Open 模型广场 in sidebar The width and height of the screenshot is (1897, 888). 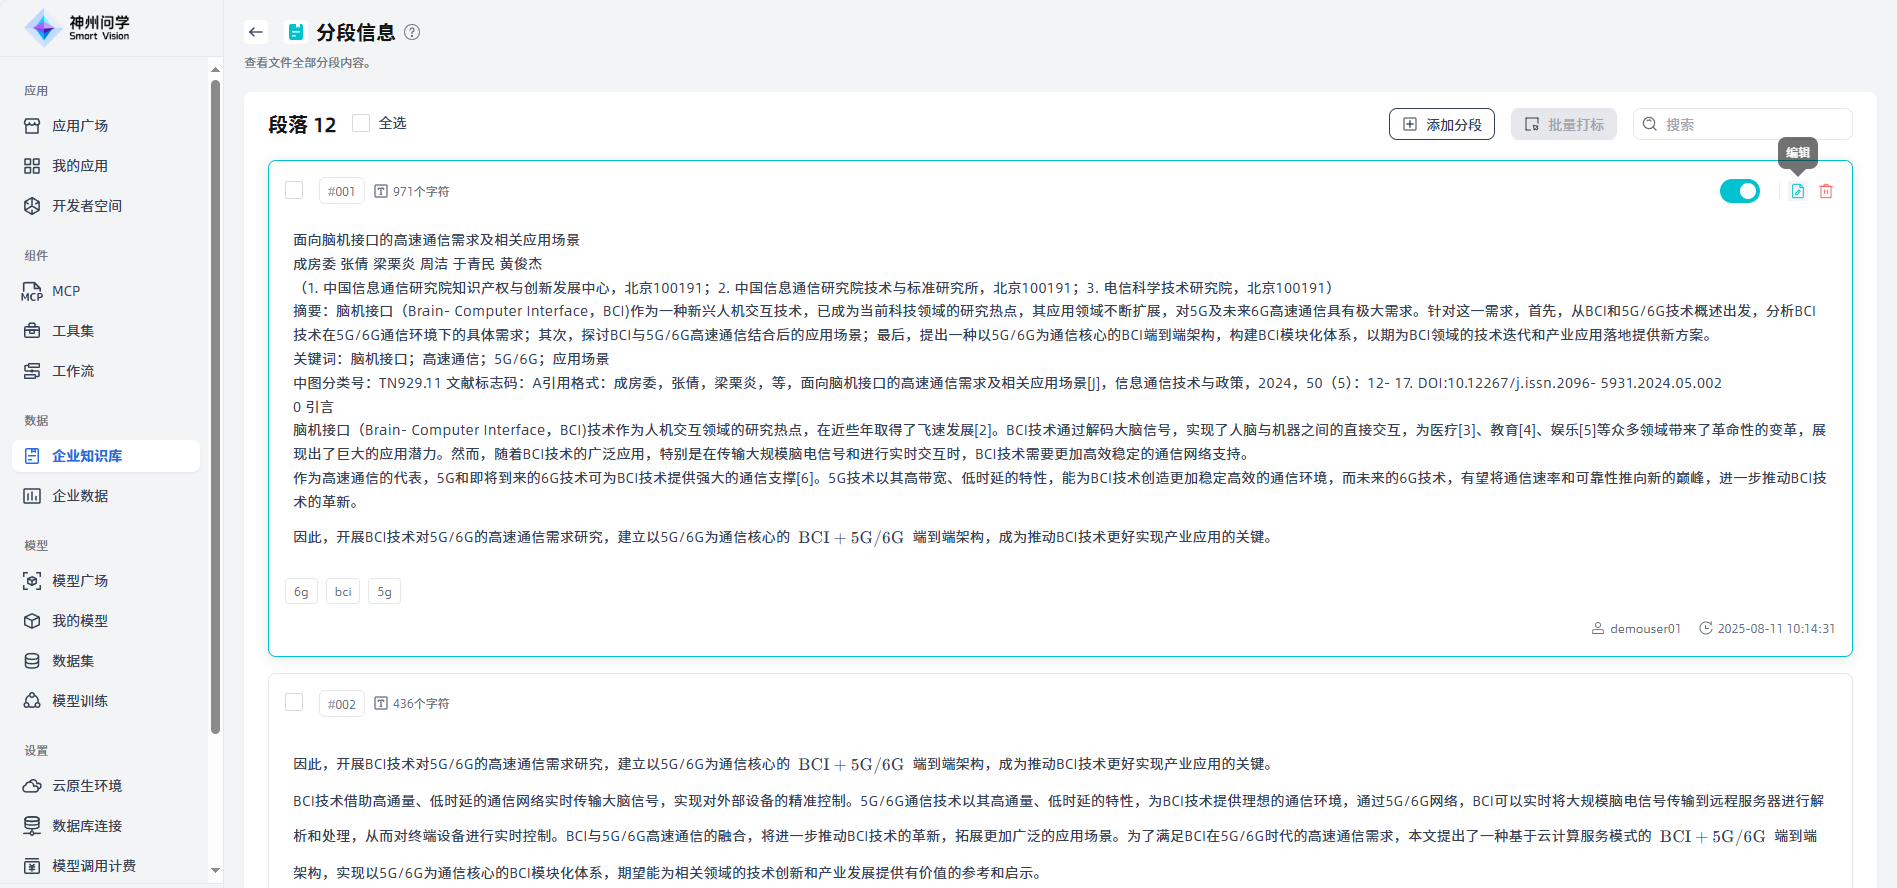[x=80, y=581]
